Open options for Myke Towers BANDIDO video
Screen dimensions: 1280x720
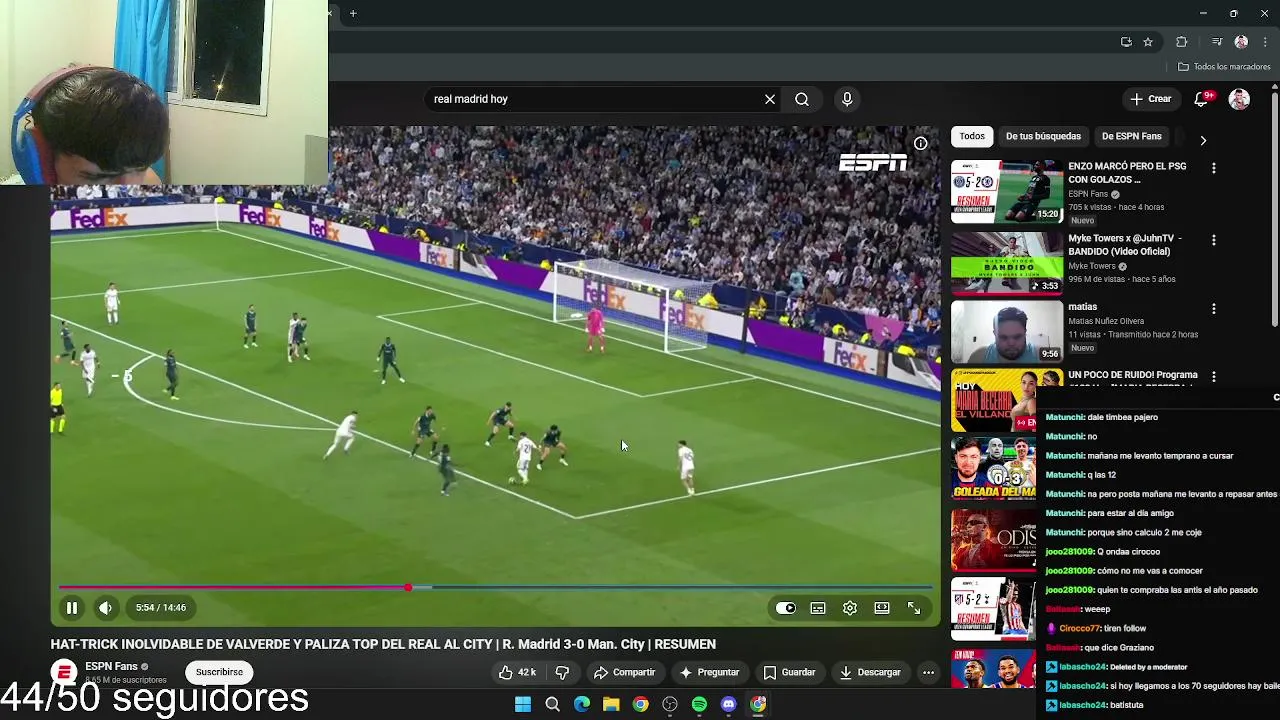[1214, 240]
